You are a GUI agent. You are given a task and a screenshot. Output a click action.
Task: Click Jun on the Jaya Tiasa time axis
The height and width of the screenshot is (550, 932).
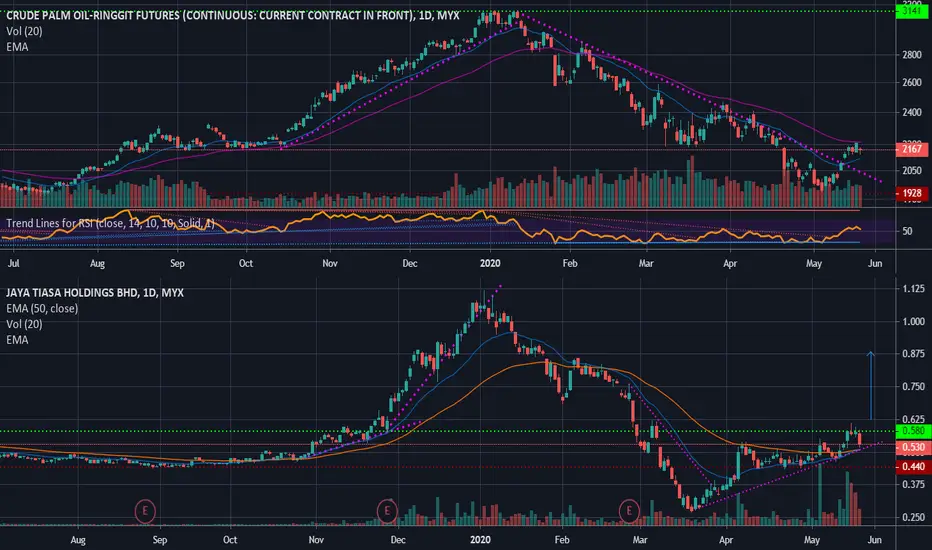pyautogui.click(x=874, y=540)
